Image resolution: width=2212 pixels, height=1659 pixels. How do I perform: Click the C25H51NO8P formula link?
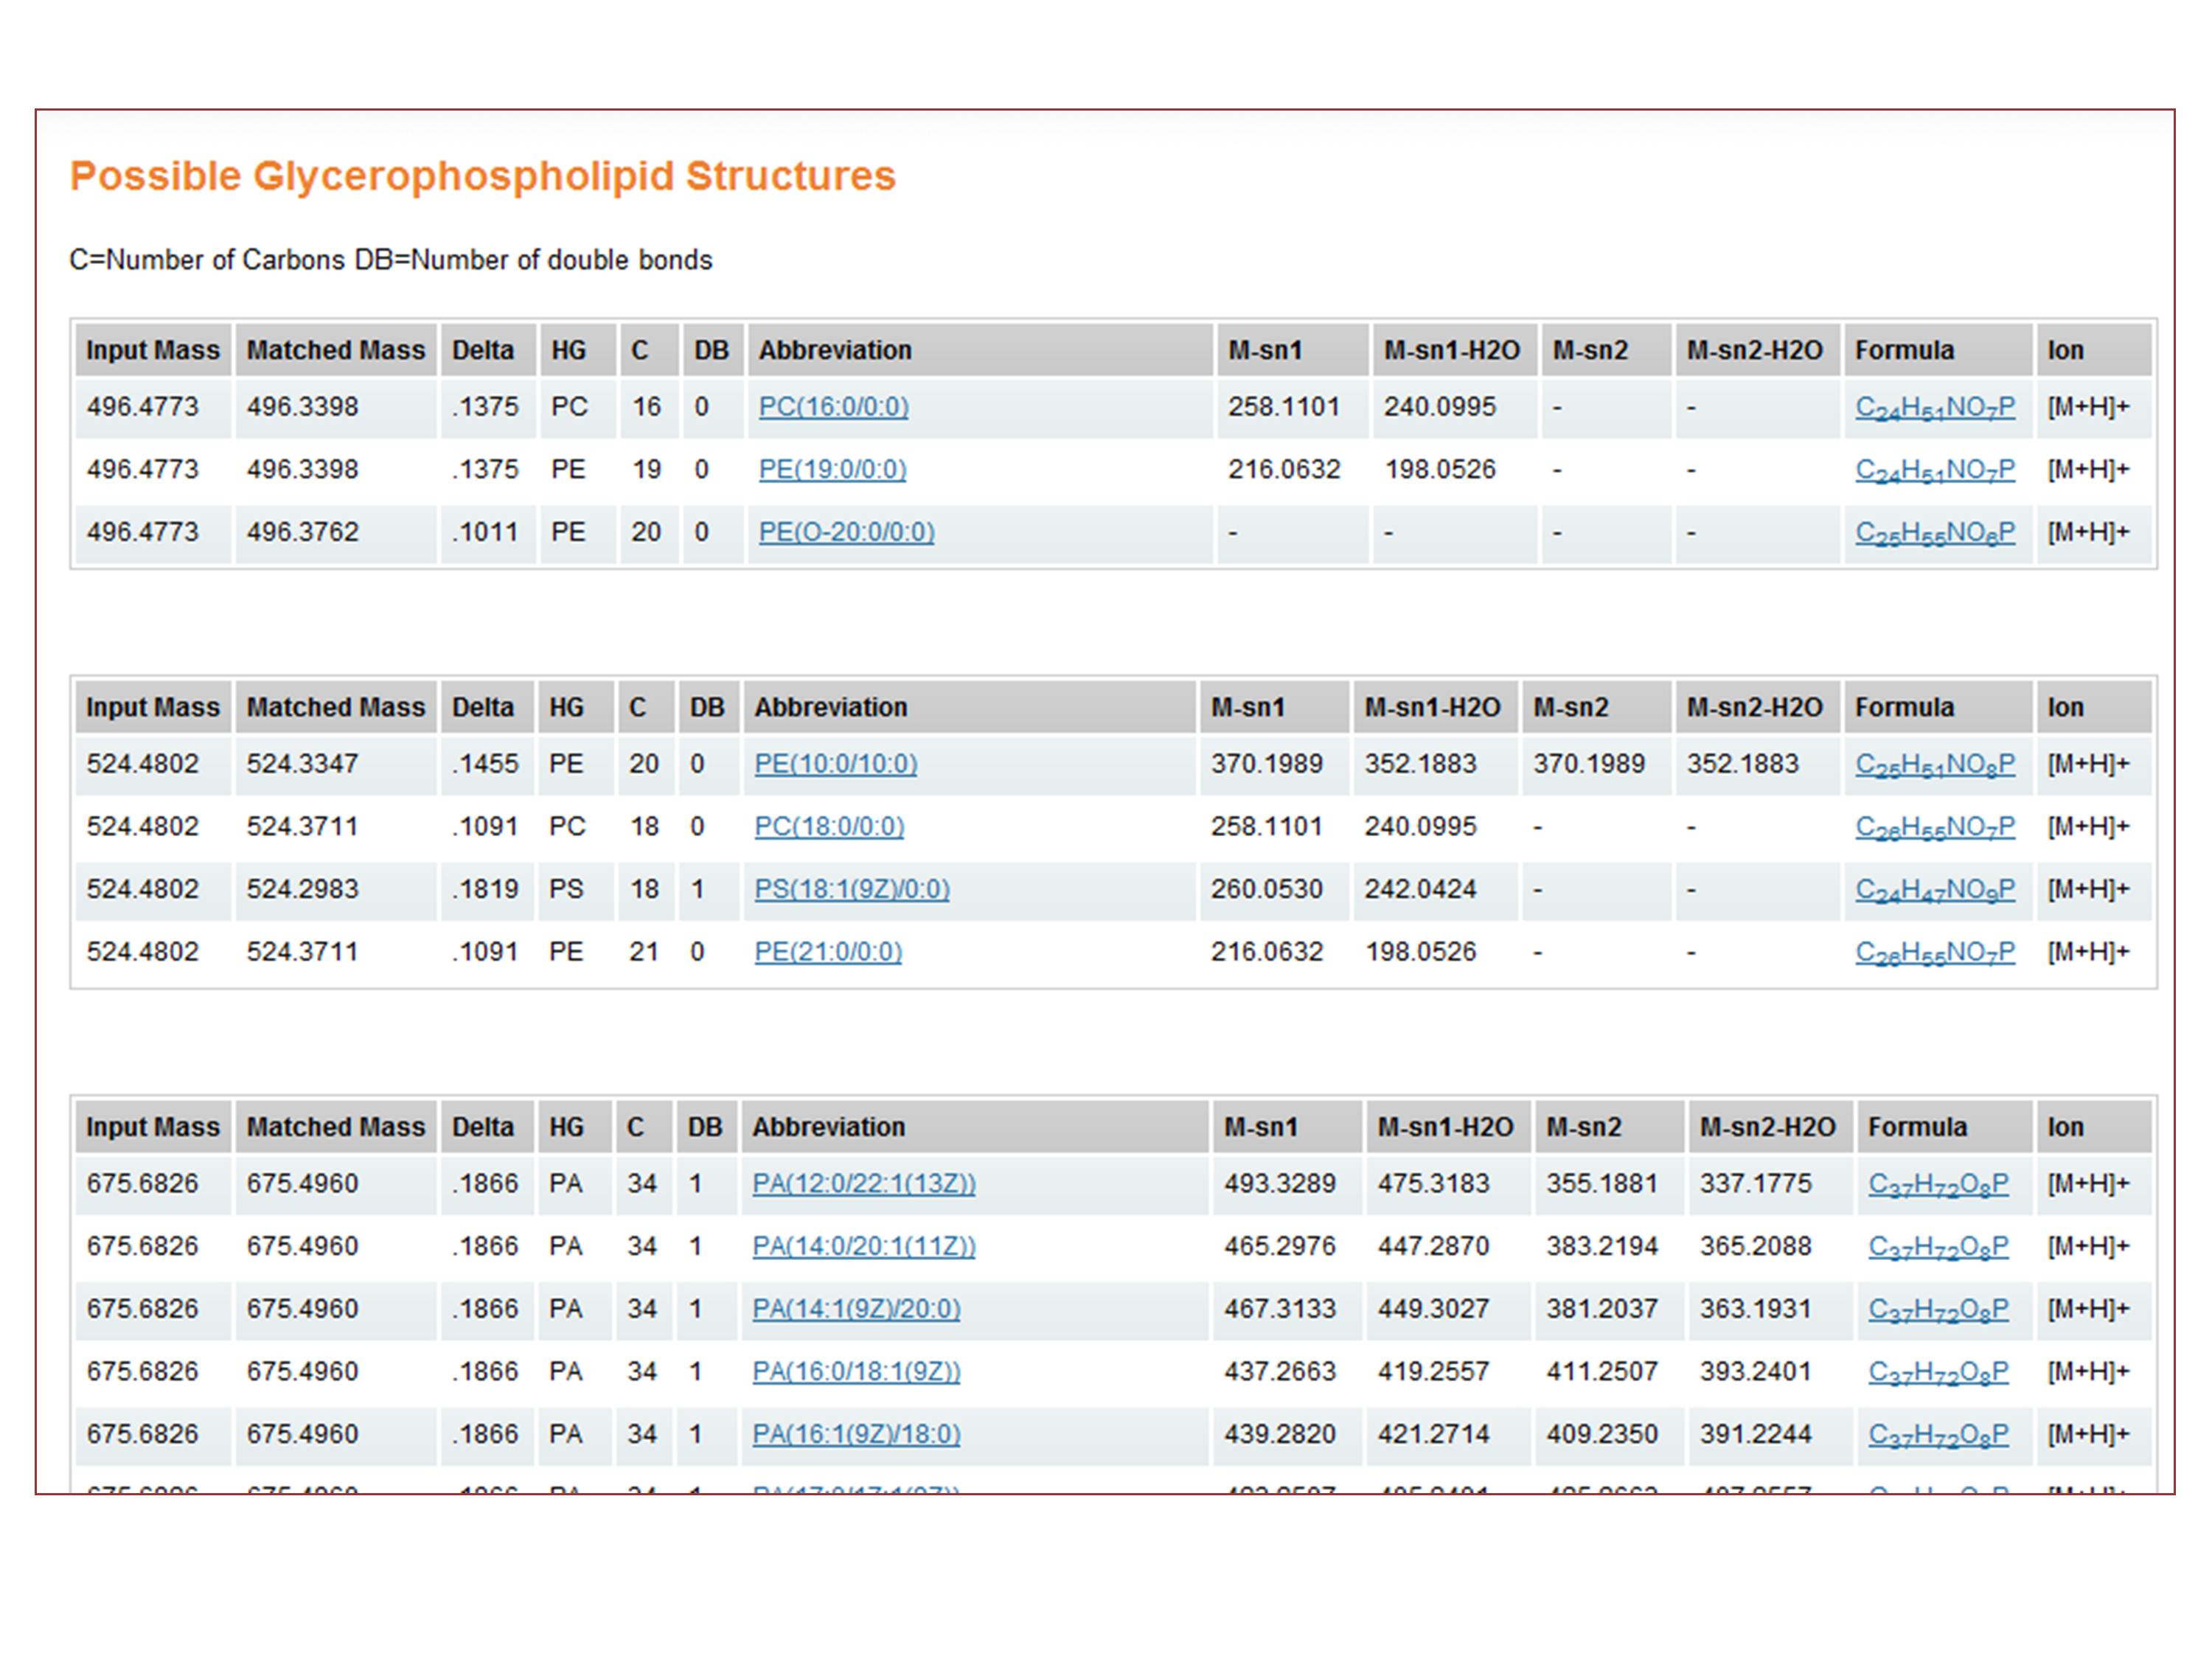click(1935, 765)
